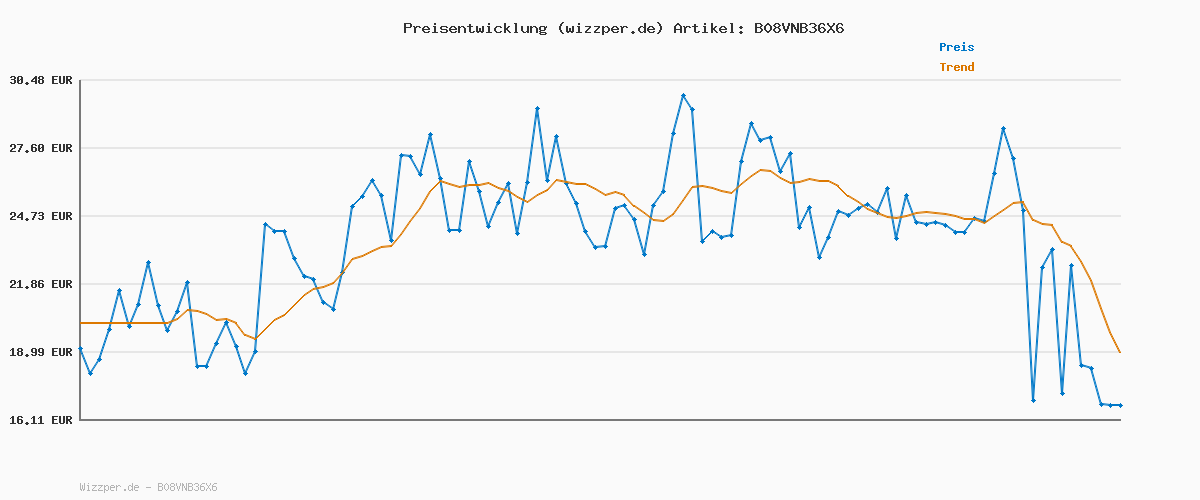The image size is (1200, 500).
Task: Click the 16.11 EUR y-axis label
Action: (x=41, y=420)
